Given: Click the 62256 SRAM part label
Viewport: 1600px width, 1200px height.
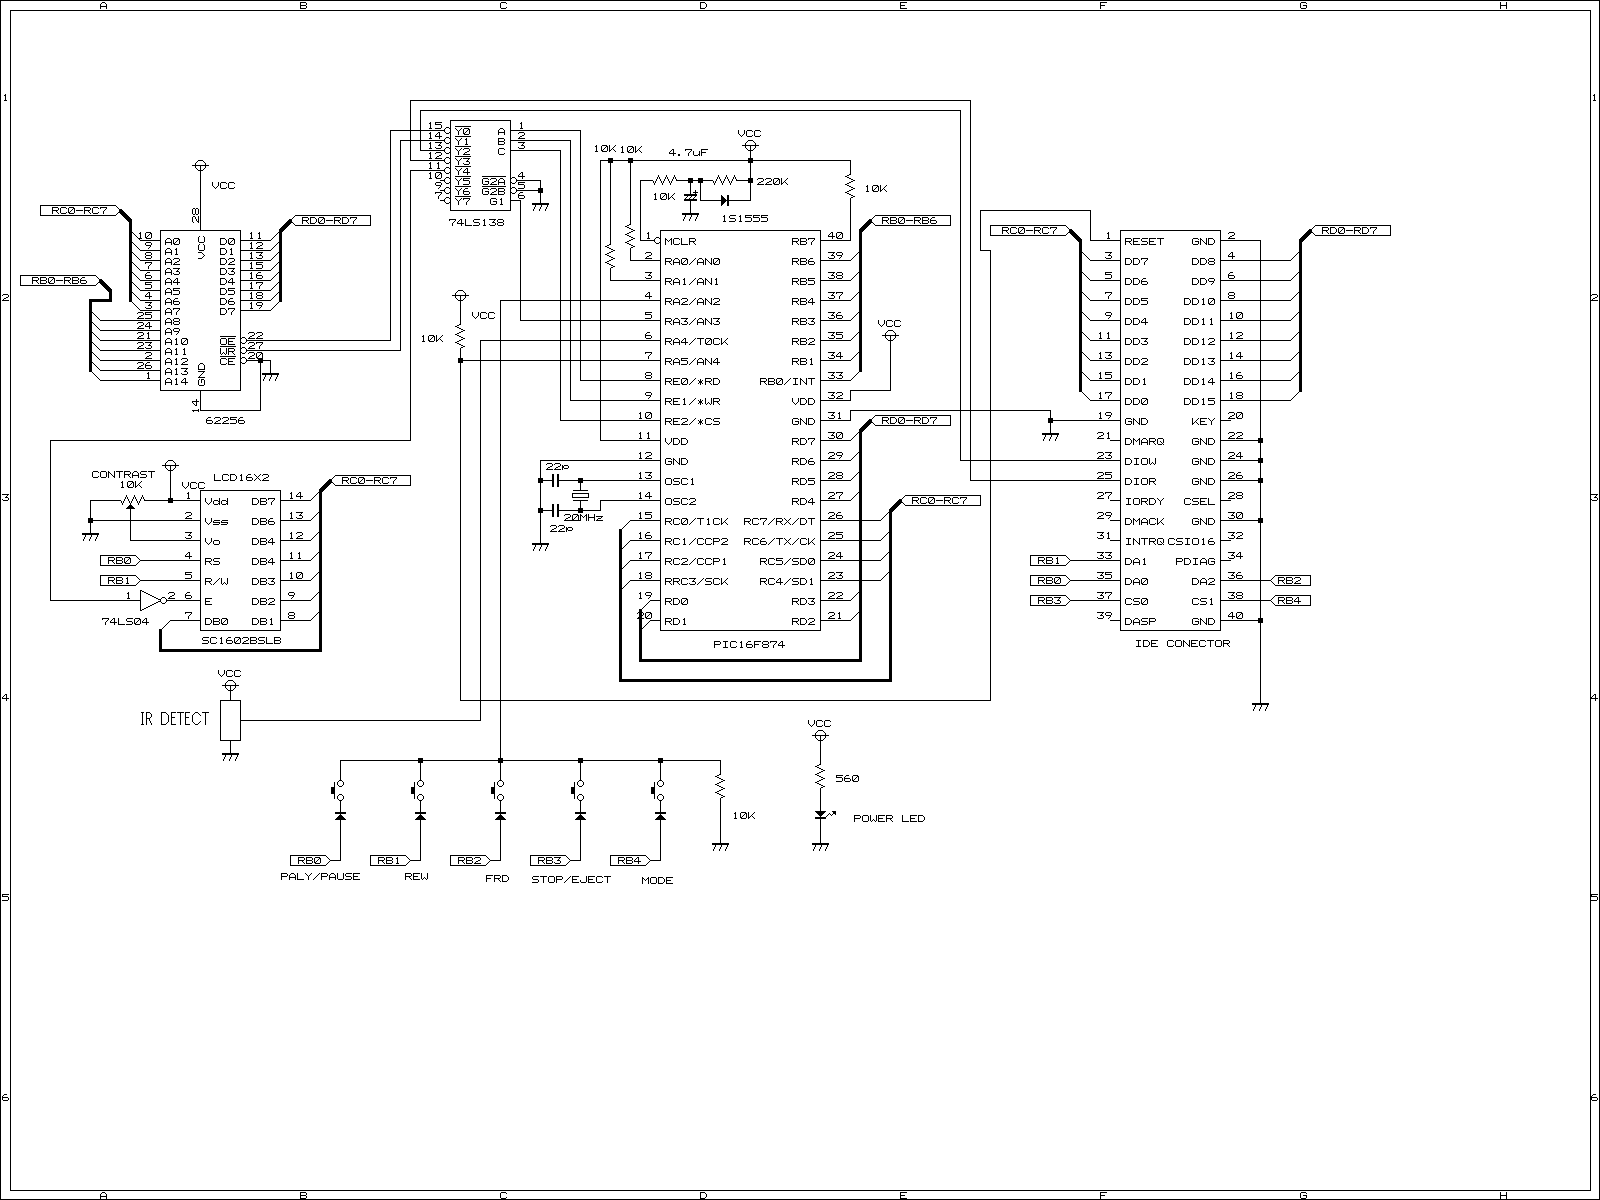Looking at the screenshot, I should click(225, 421).
